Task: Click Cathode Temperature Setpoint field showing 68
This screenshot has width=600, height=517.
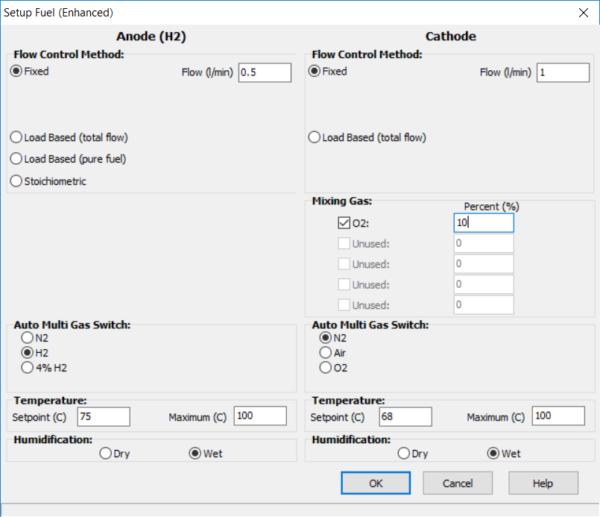Action: coord(406,416)
